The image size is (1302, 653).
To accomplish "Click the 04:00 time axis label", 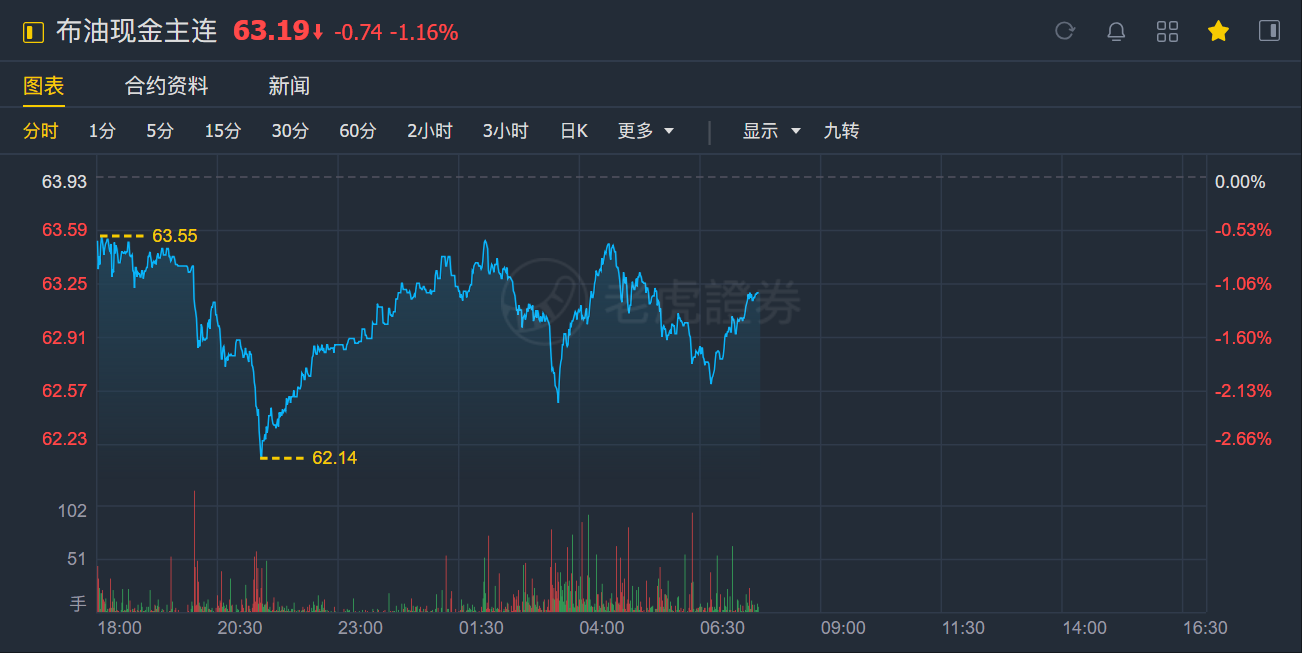I will pos(602,628).
